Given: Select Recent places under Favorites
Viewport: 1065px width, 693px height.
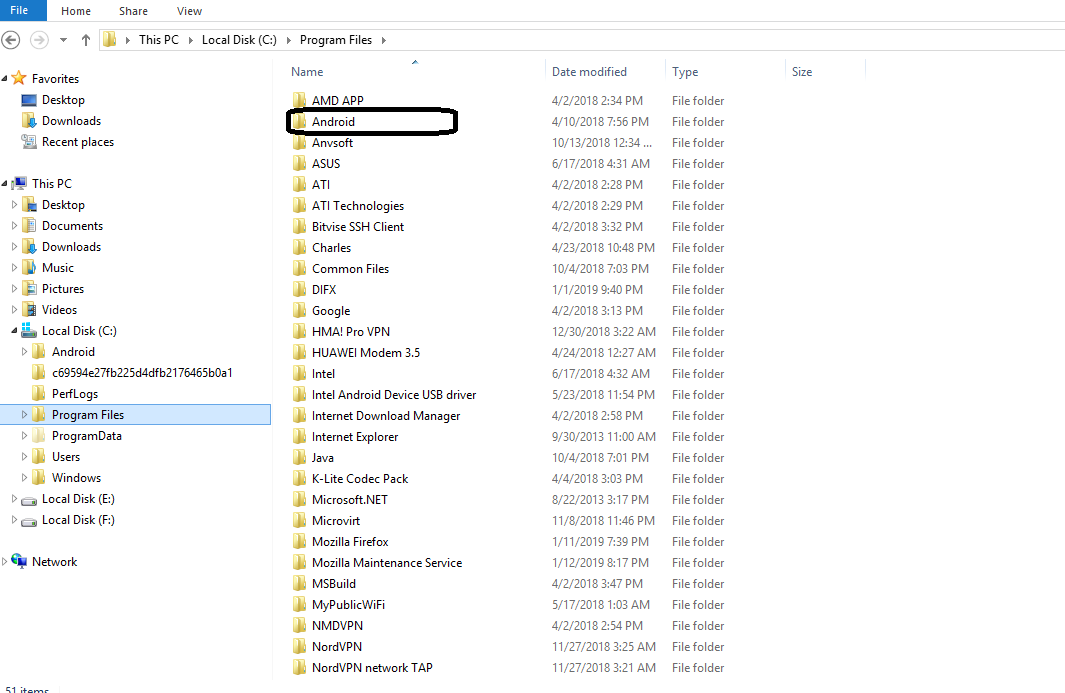Looking at the screenshot, I should coord(76,141).
